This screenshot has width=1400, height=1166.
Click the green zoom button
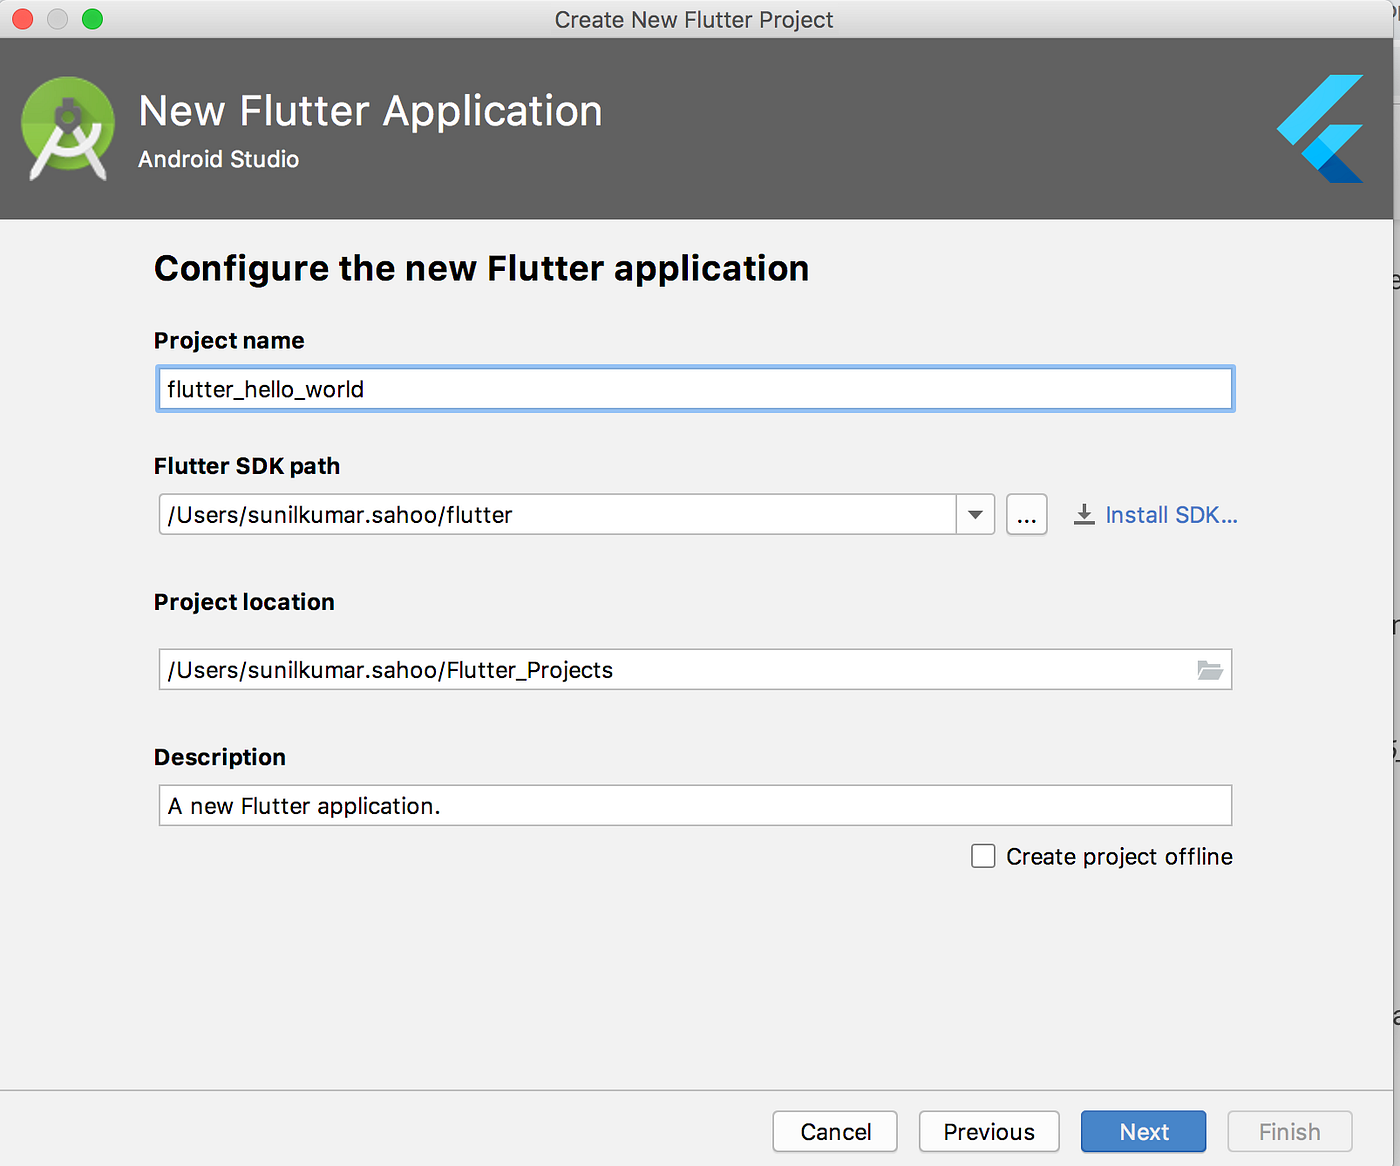(x=92, y=19)
